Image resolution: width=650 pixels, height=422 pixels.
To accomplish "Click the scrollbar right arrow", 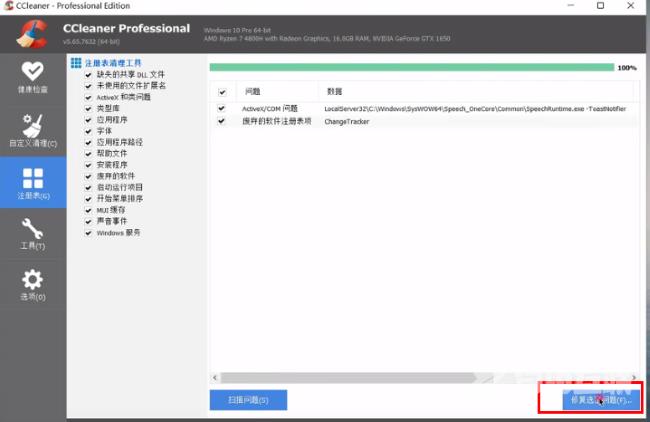I will click(x=634, y=378).
